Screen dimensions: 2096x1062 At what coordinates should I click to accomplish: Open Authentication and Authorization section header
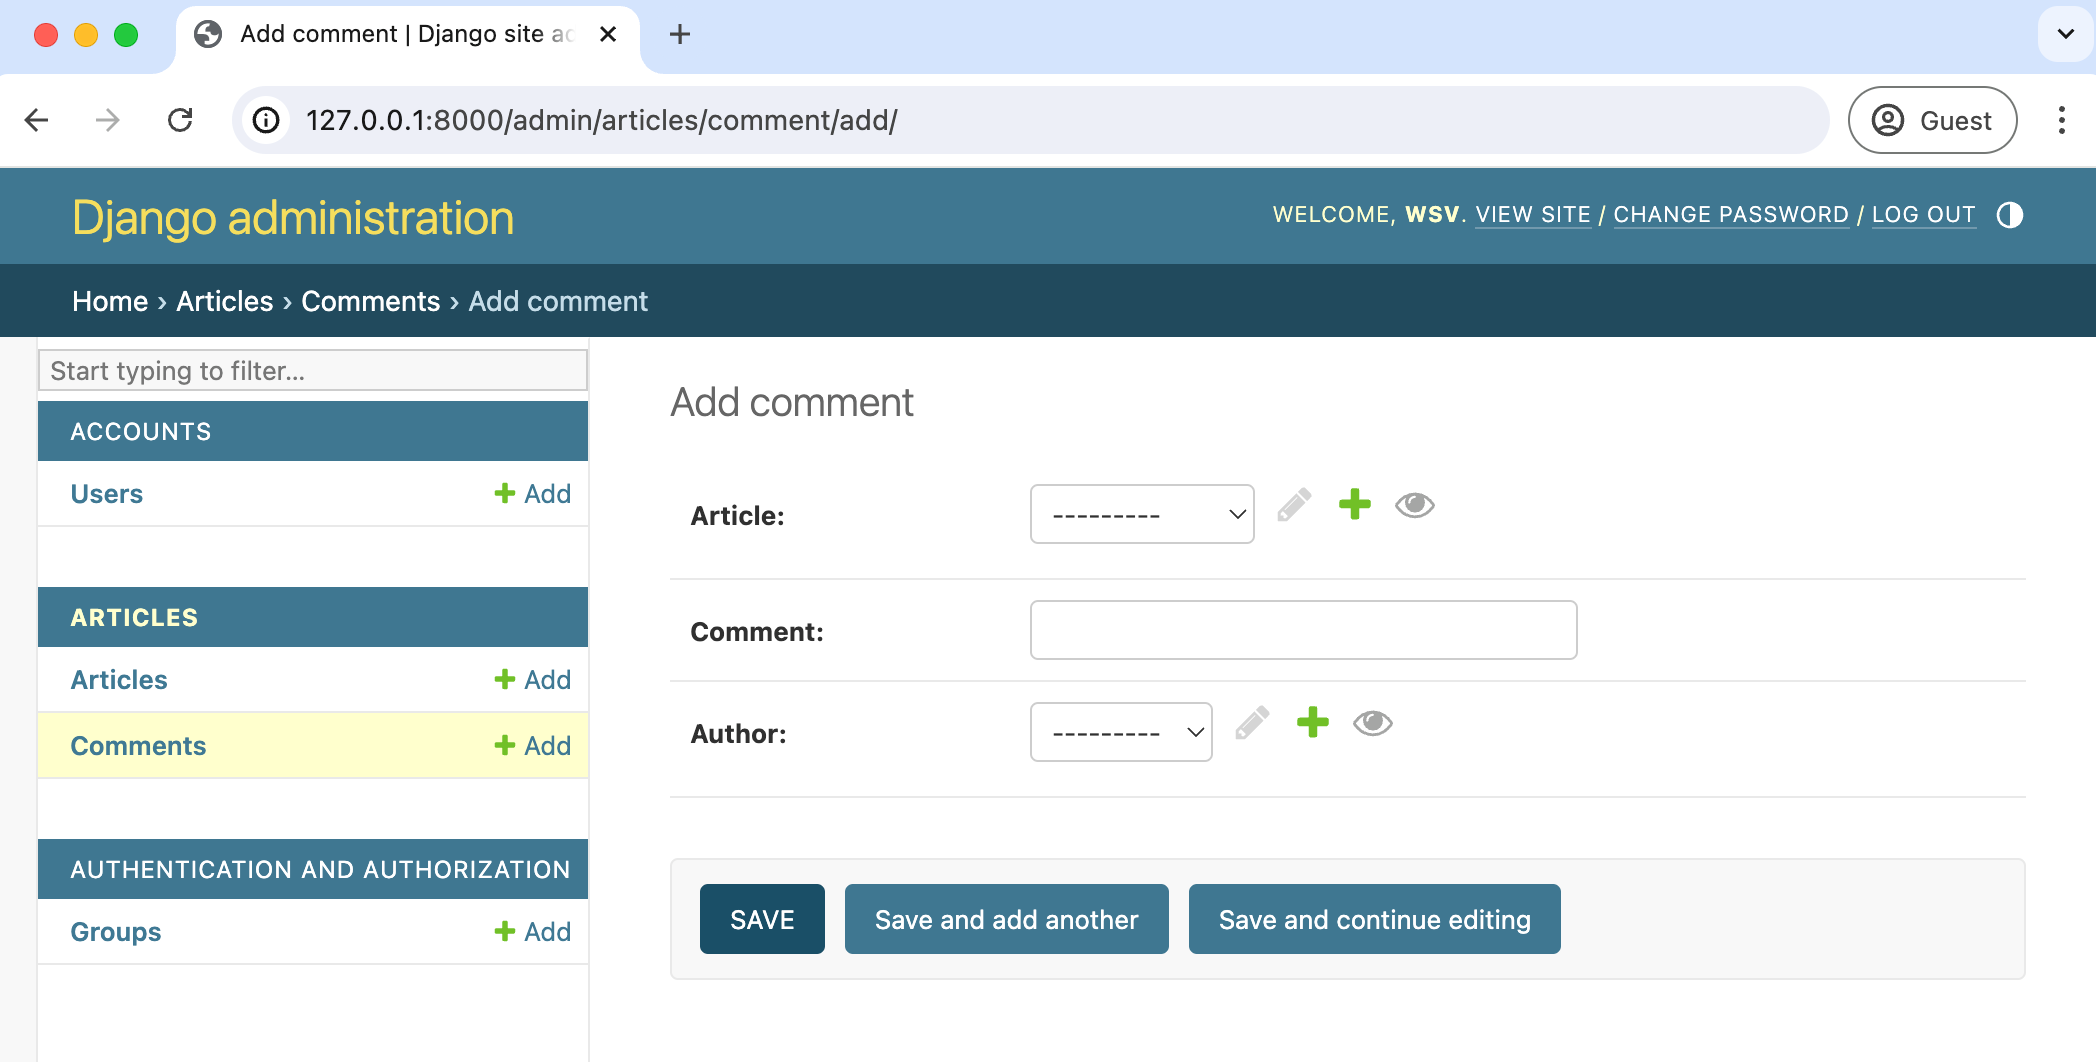[320, 870]
